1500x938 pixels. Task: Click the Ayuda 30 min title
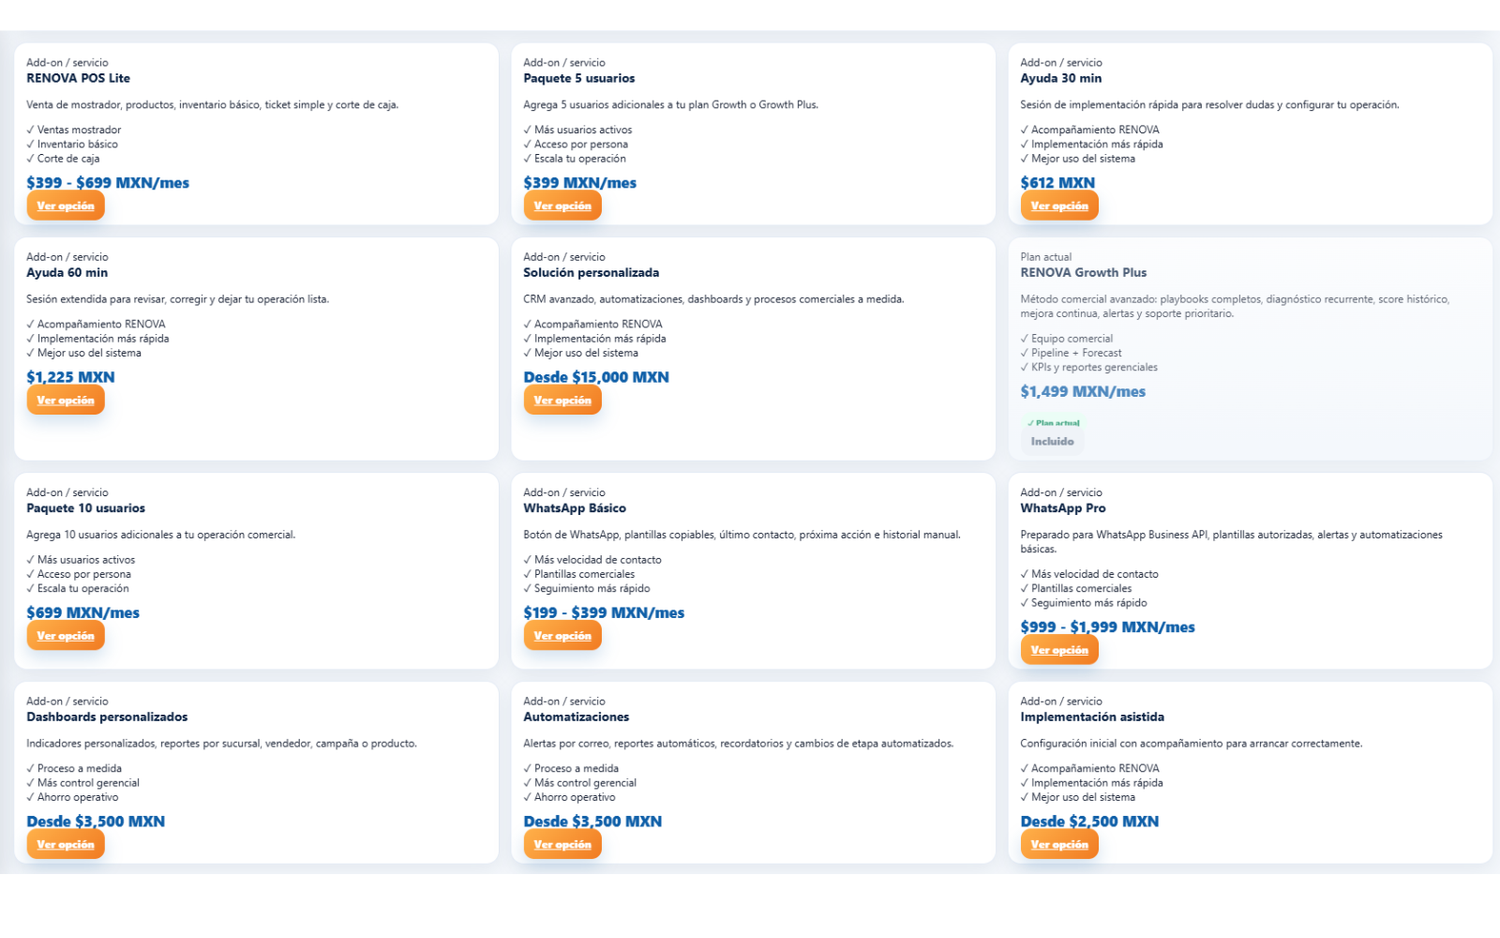point(1061,78)
